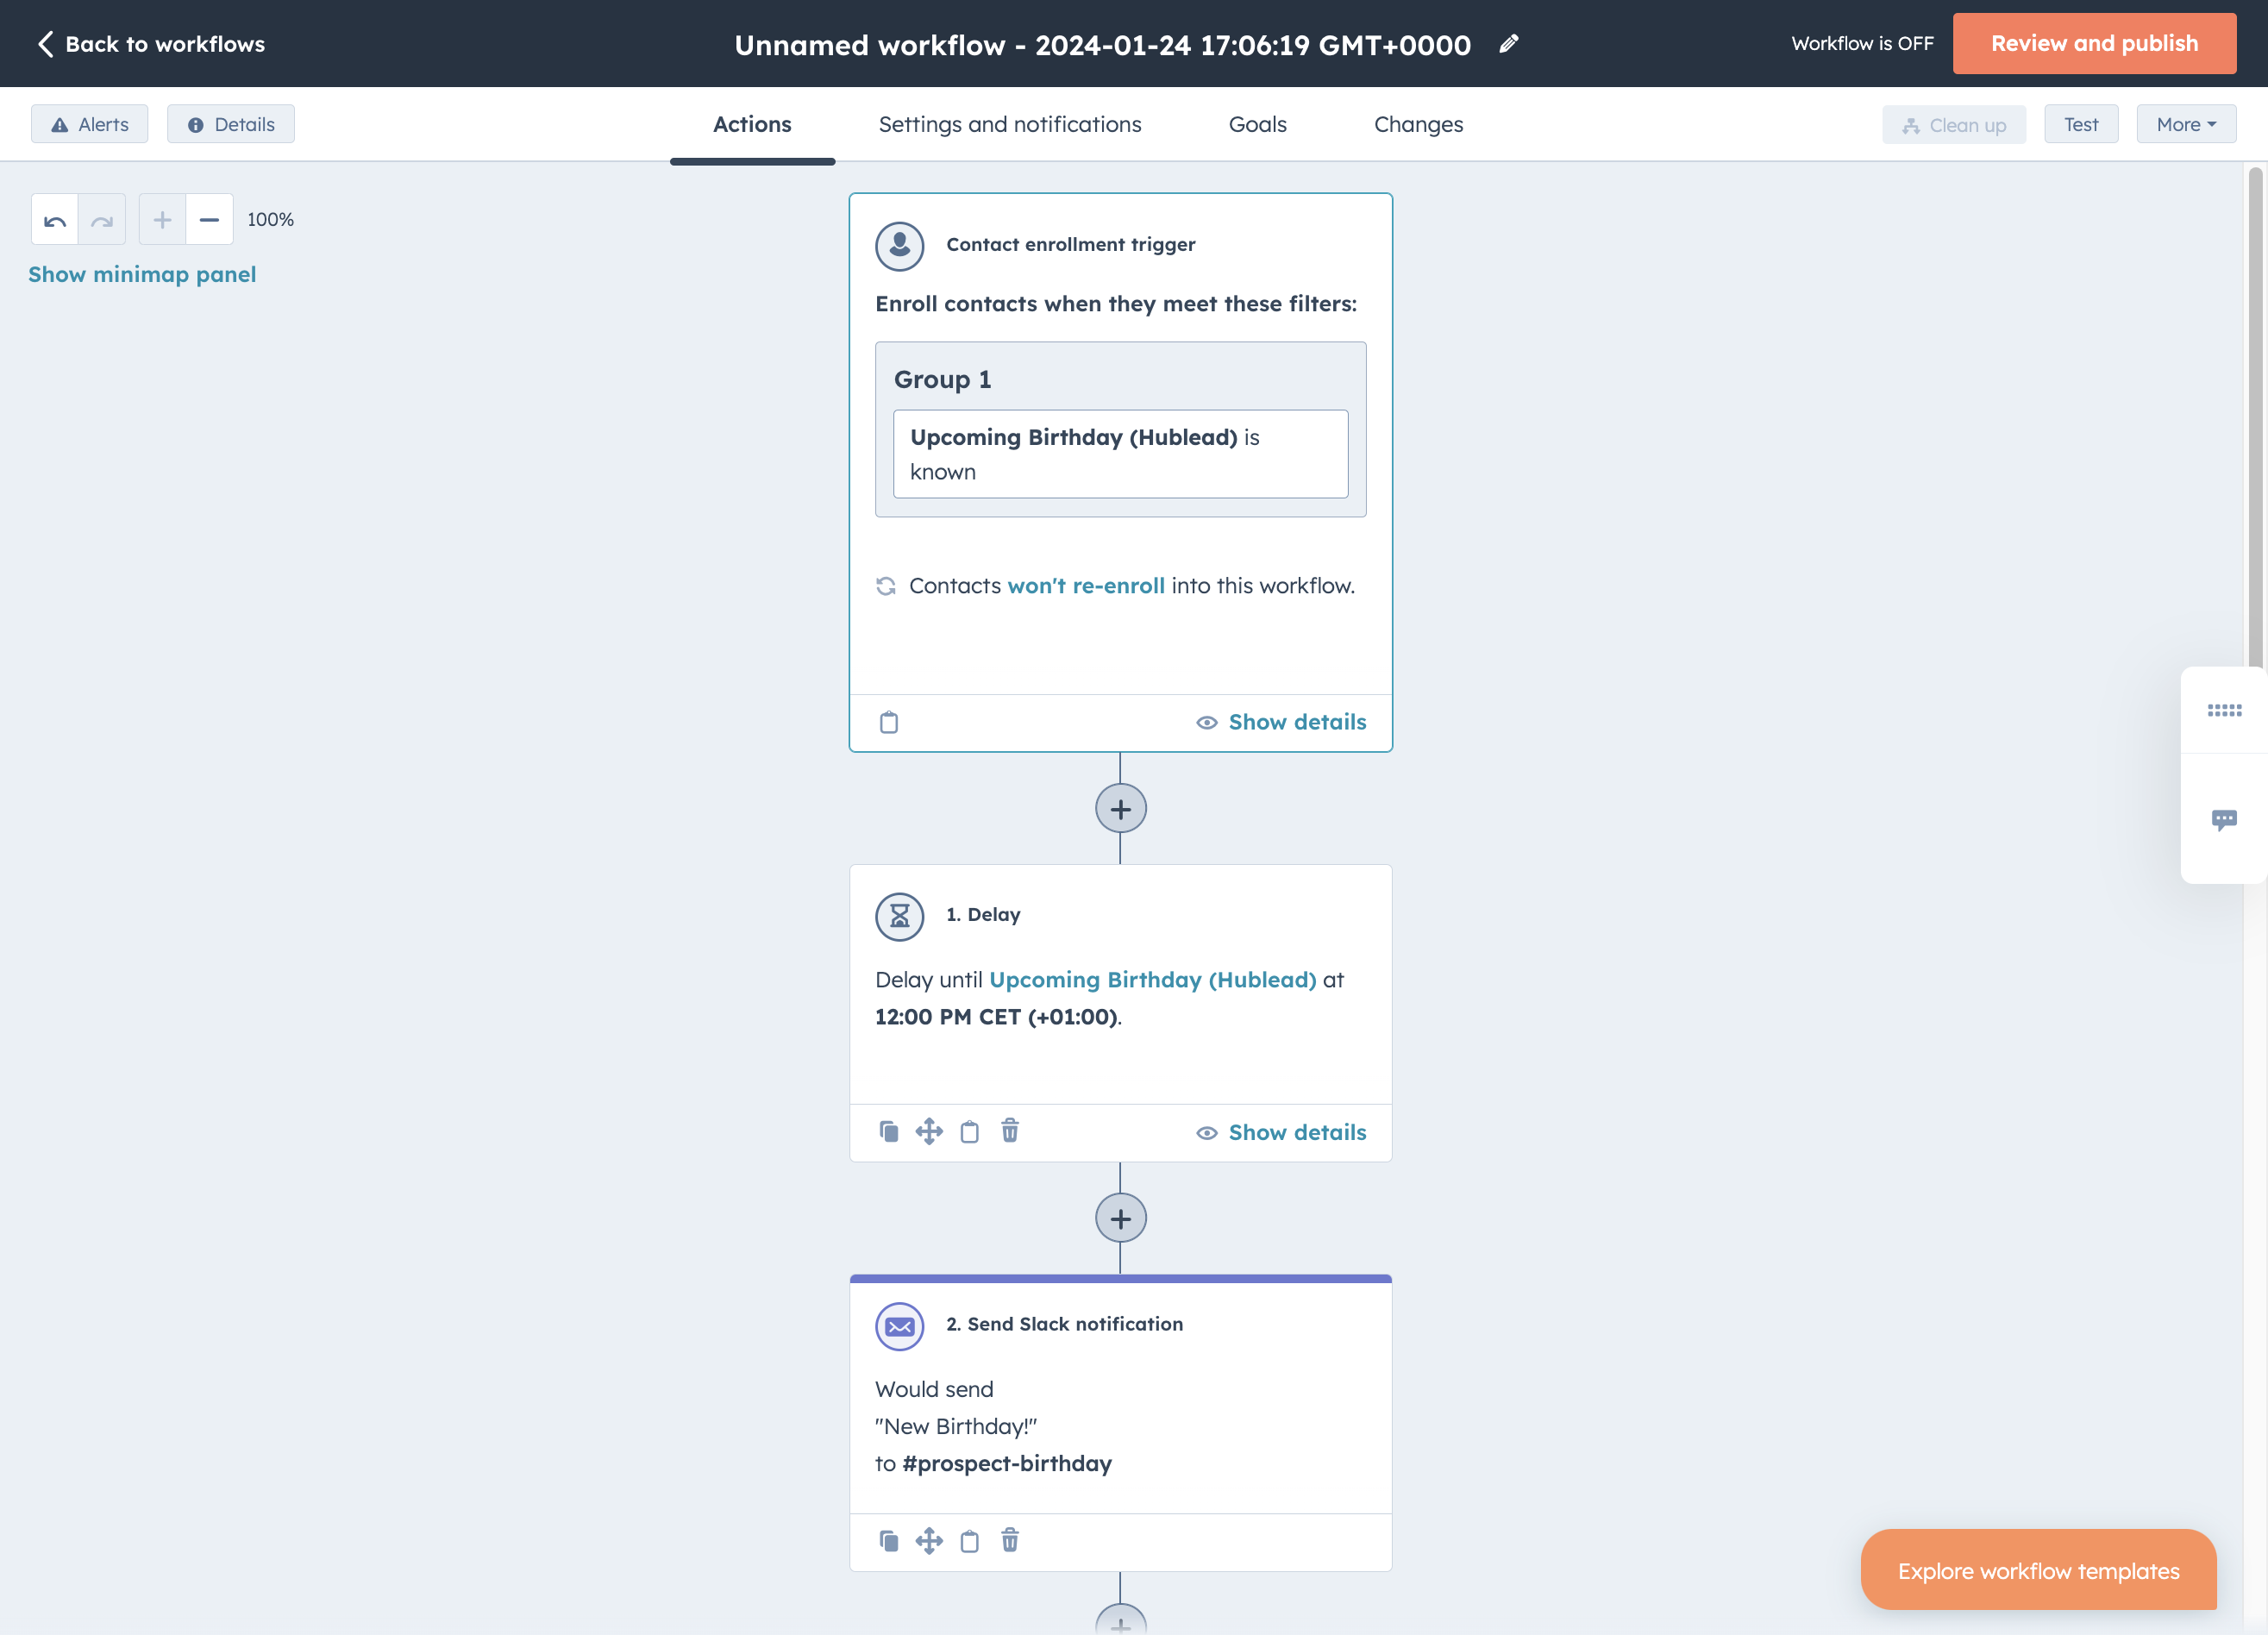Add action after the enrollment trigger
Viewport: 2268px width, 1635px height.
pyautogui.click(x=1120, y=808)
